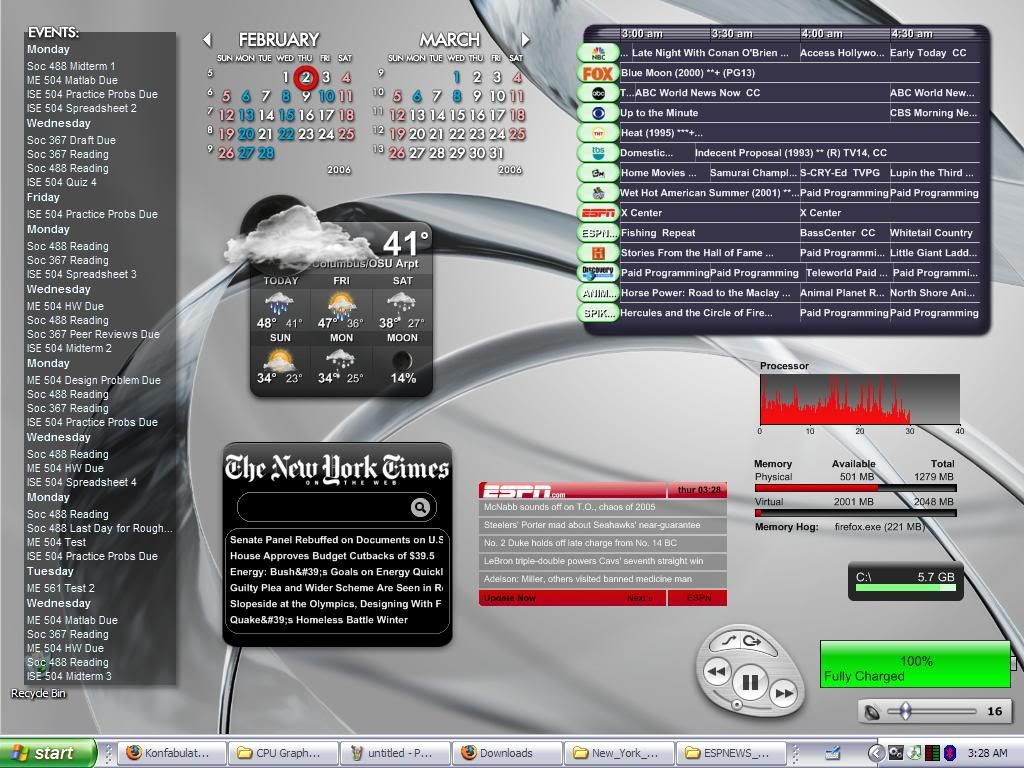Go to previous month with left calendar arrow
Screen dimensions: 1024x768
pos(207,40)
